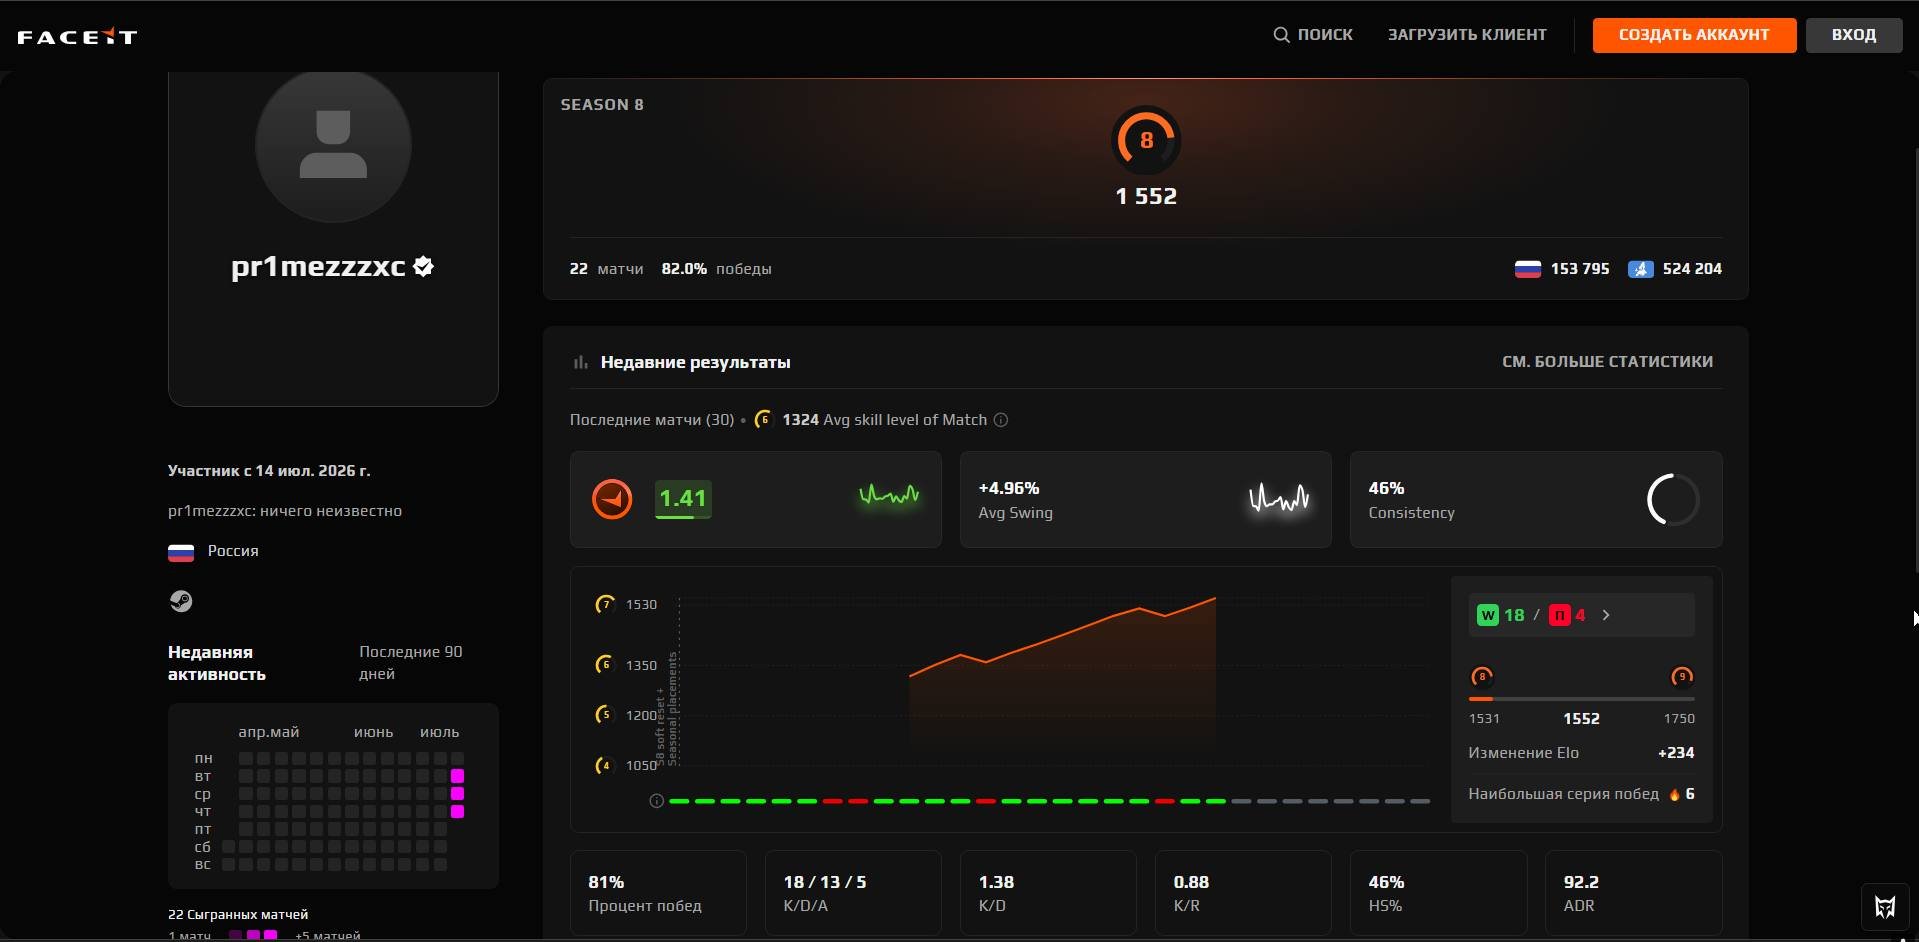Screen dimensions: 1919x942
Task: Click the orange rating icon beside 1.41
Action: [x=612, y=499]
